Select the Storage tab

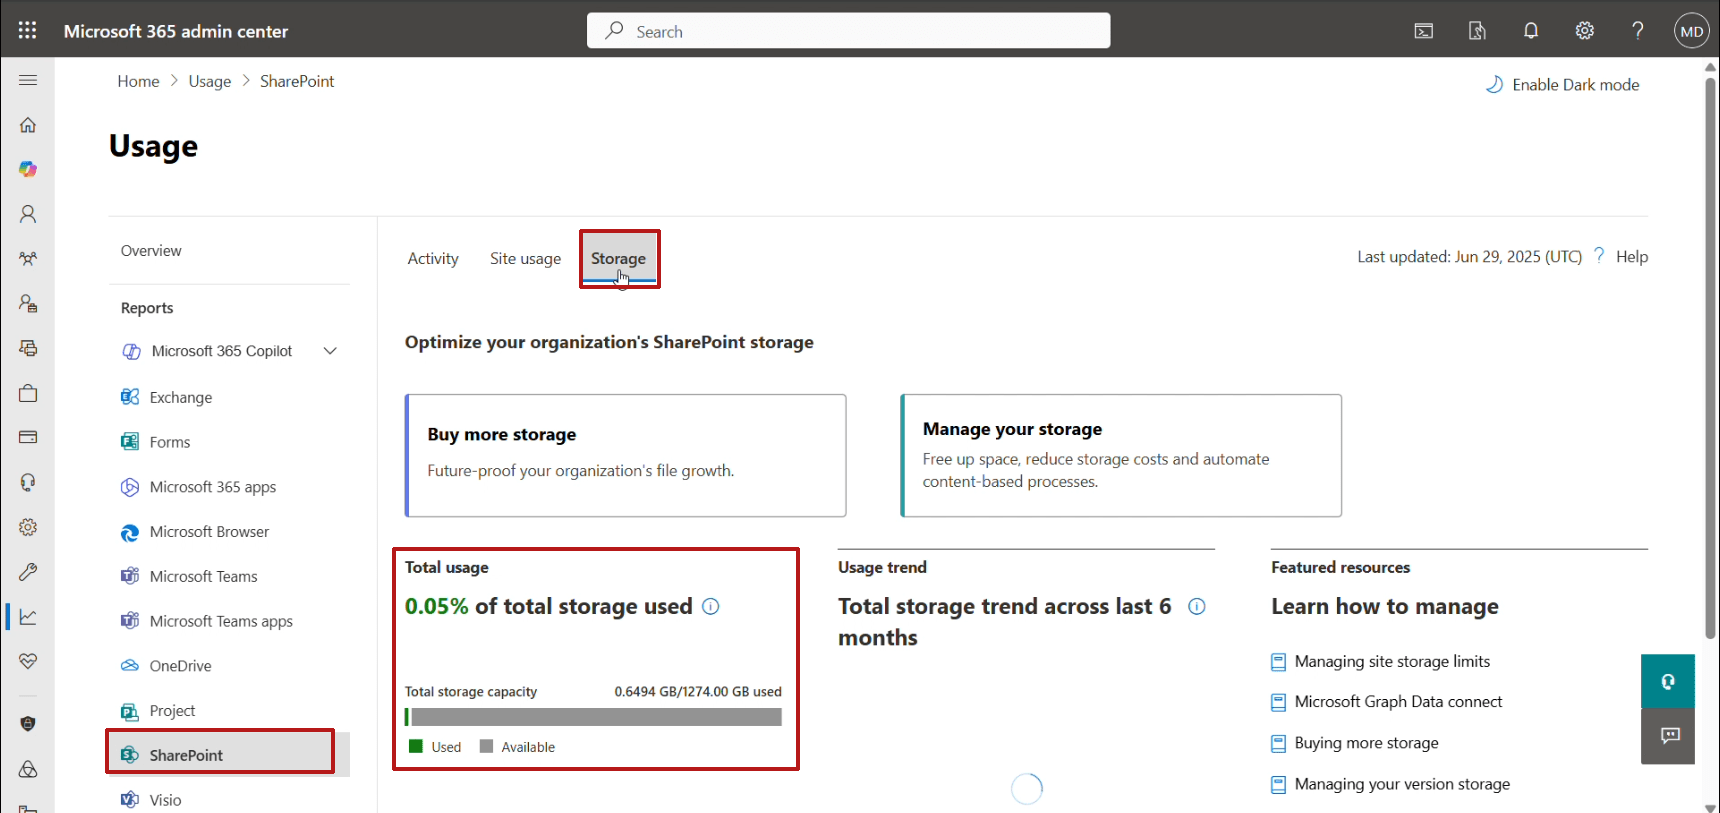618,259
